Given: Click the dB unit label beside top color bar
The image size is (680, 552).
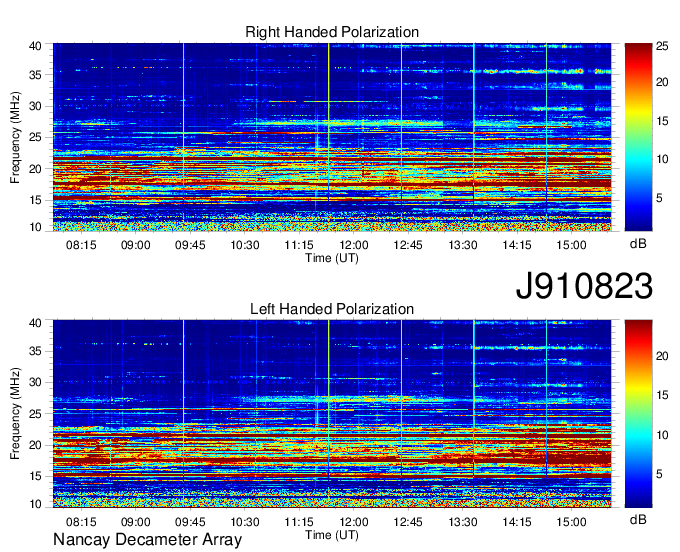Looking at the screenshot, I should click(638, 244).
